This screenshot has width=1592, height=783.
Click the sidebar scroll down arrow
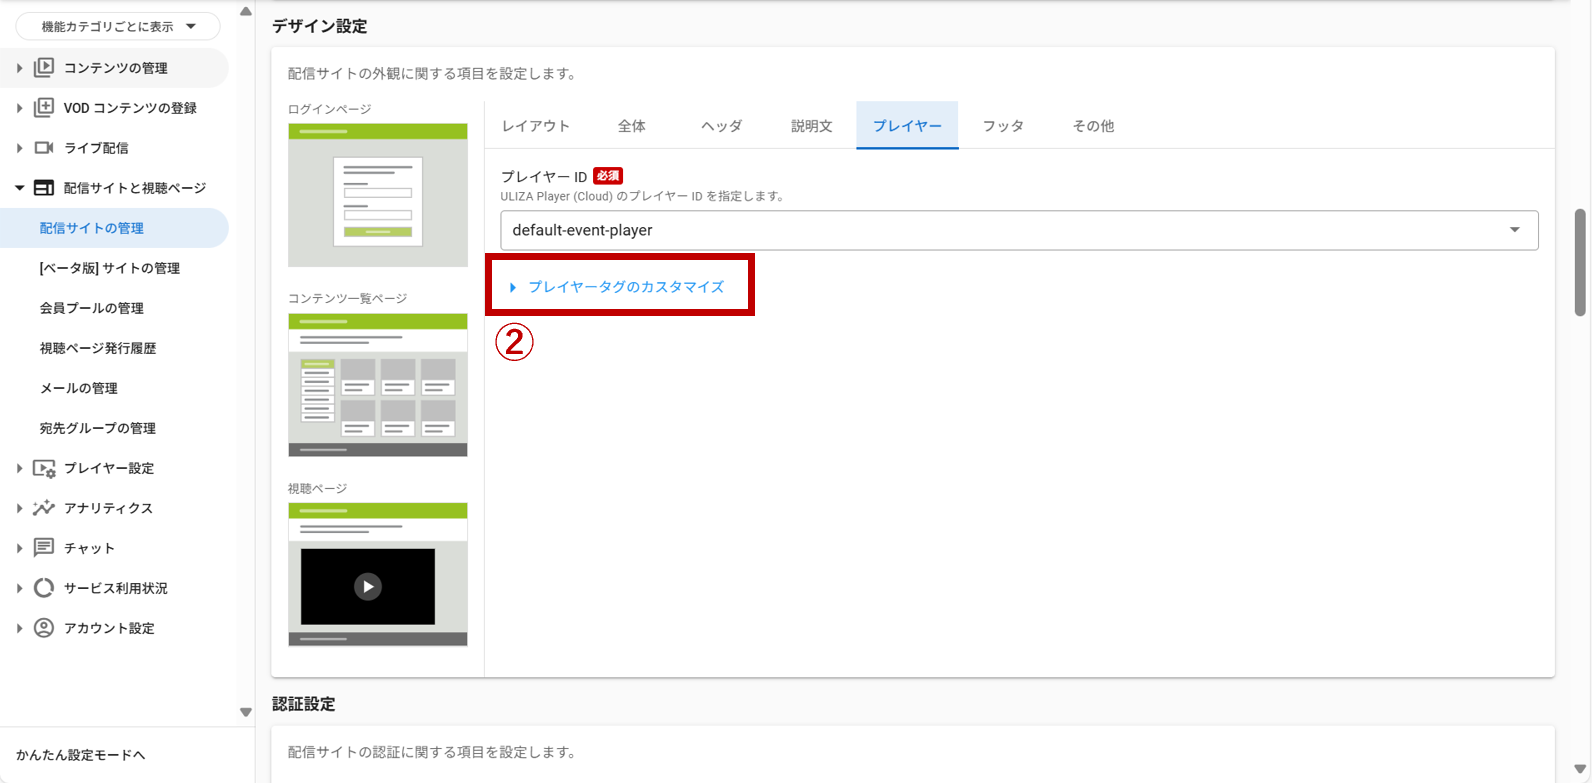[246, 712]
